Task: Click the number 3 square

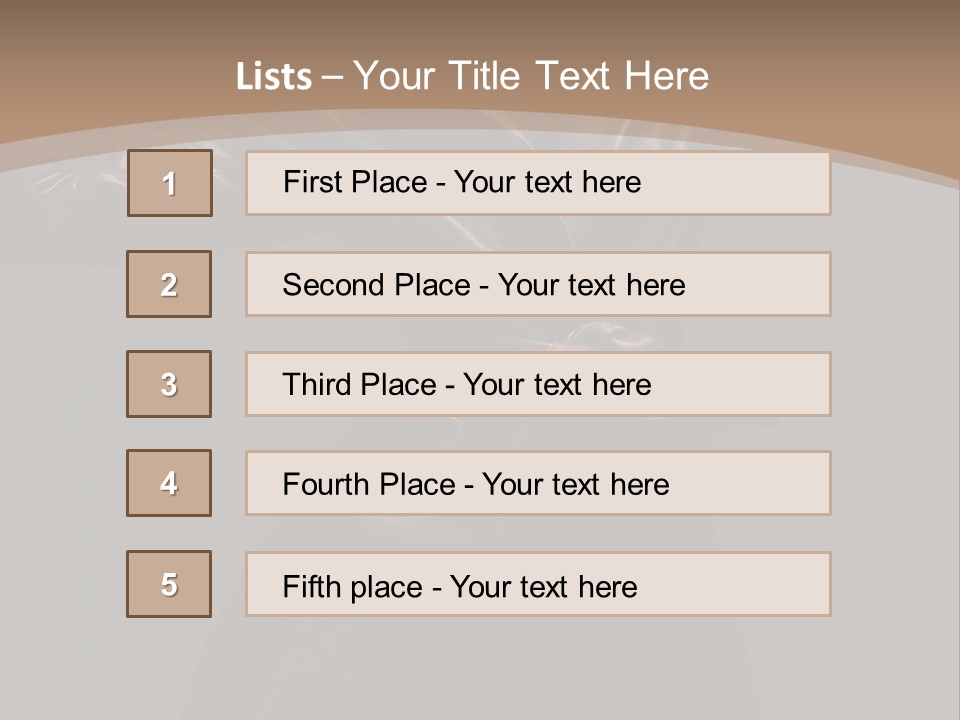Action: tap(169, 384)
